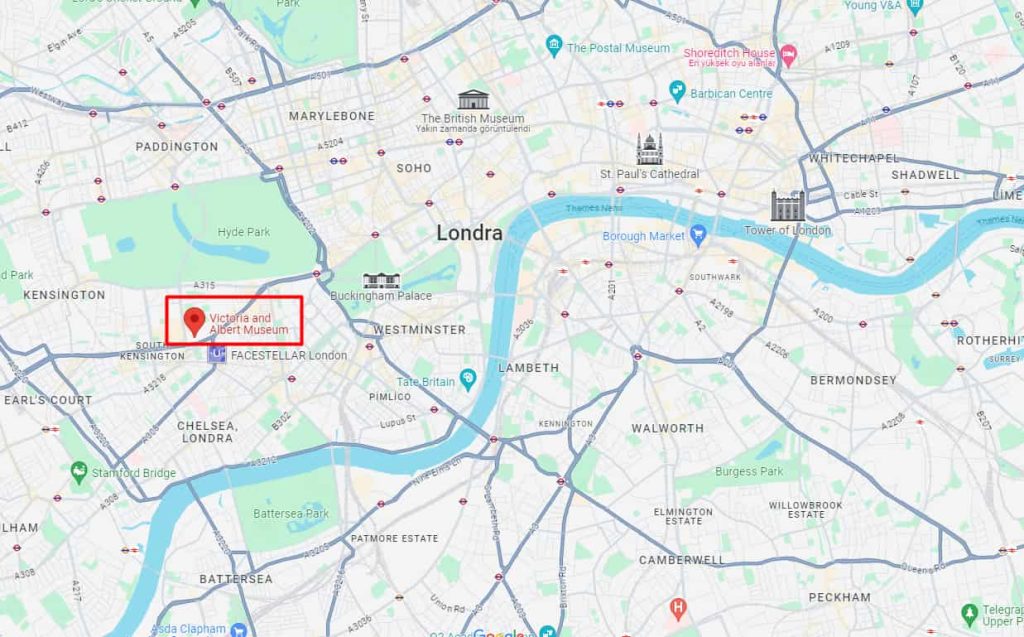Click the red hospital H marker
Screen dimensions: 1024x637
click(678, 609)
